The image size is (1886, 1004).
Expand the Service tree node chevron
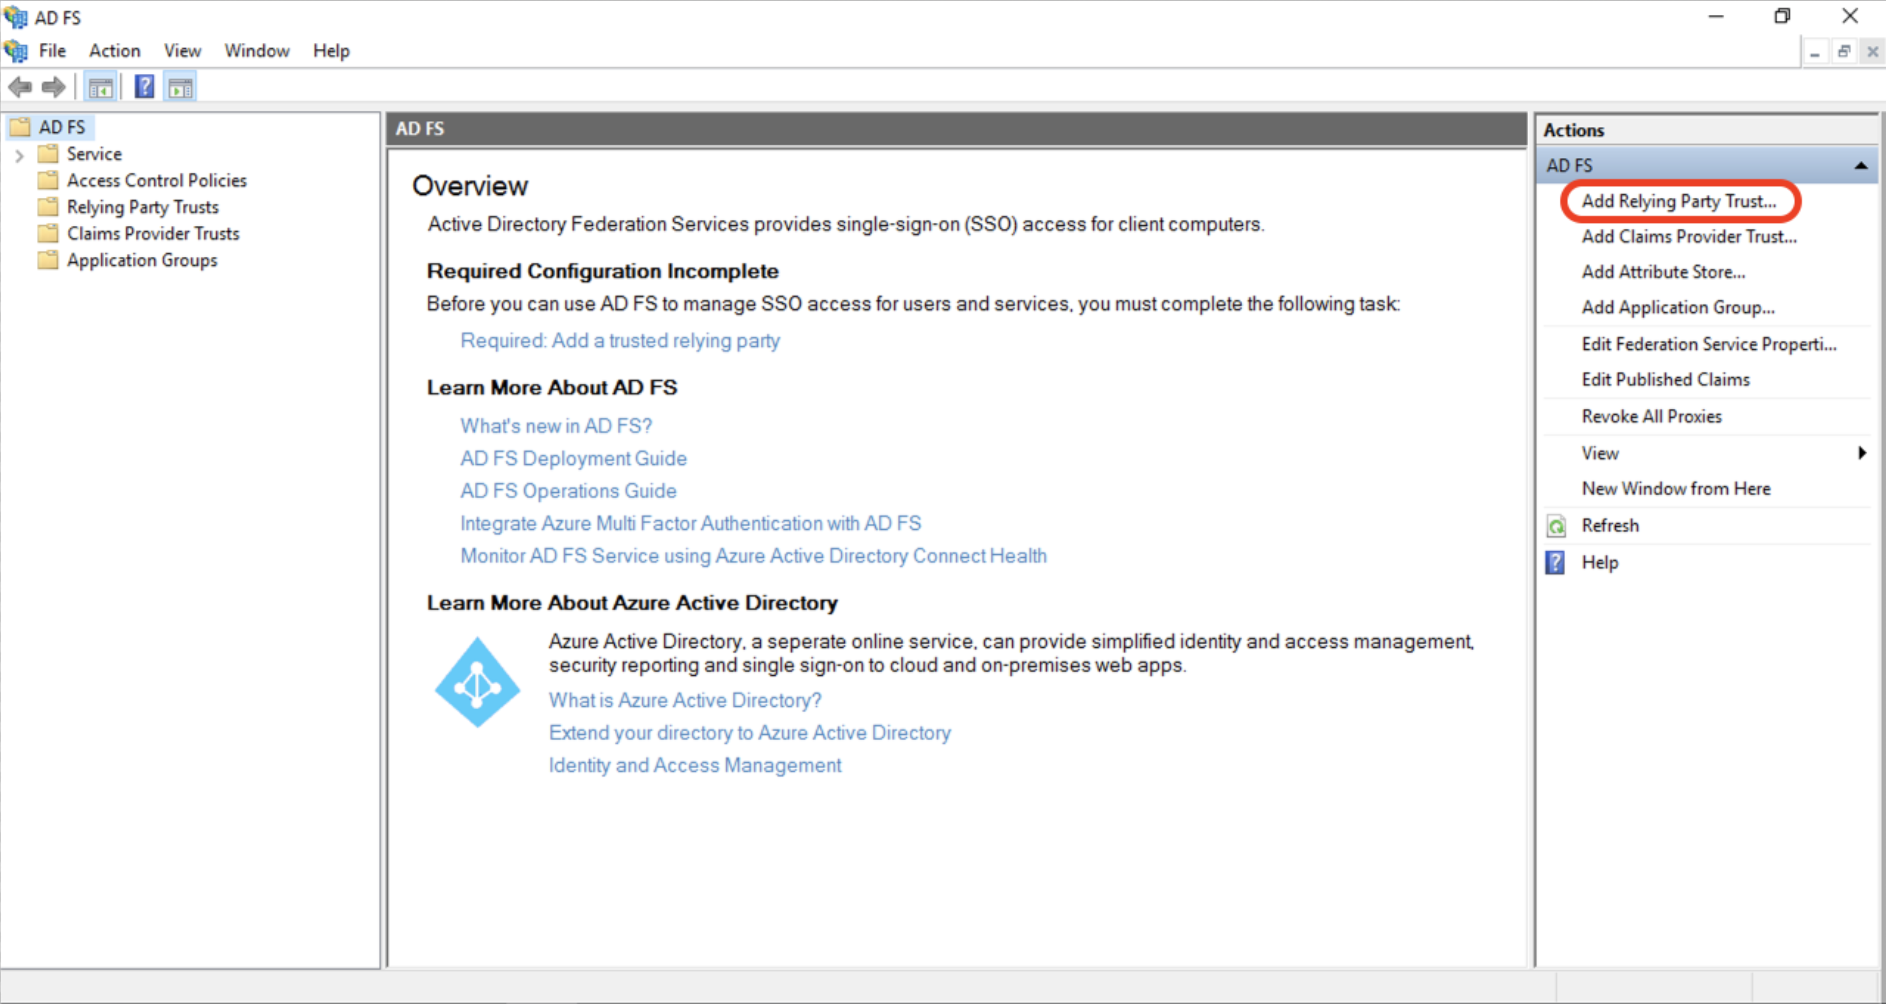[x=19, y=155]
